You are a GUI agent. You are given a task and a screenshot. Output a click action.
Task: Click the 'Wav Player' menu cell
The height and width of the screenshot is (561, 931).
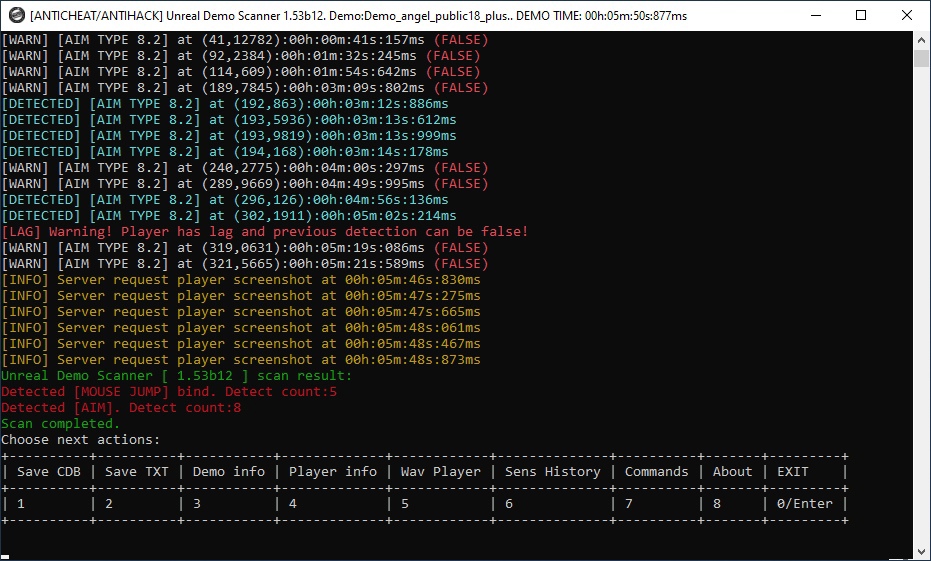click(441, 472)
